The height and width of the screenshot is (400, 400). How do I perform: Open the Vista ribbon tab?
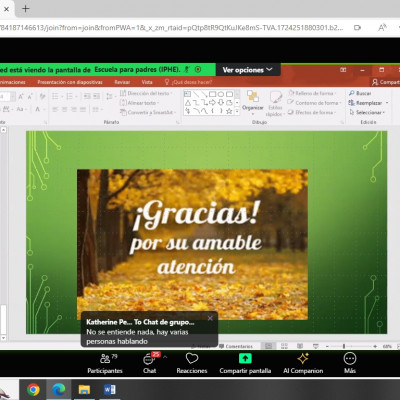147,82
